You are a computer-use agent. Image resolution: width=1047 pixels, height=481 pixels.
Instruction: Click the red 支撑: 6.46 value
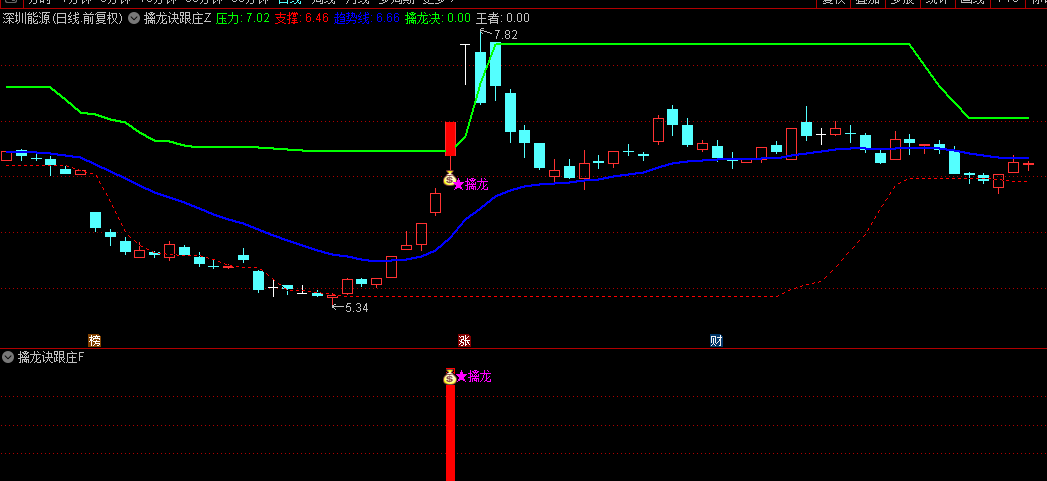click(302, 19)
